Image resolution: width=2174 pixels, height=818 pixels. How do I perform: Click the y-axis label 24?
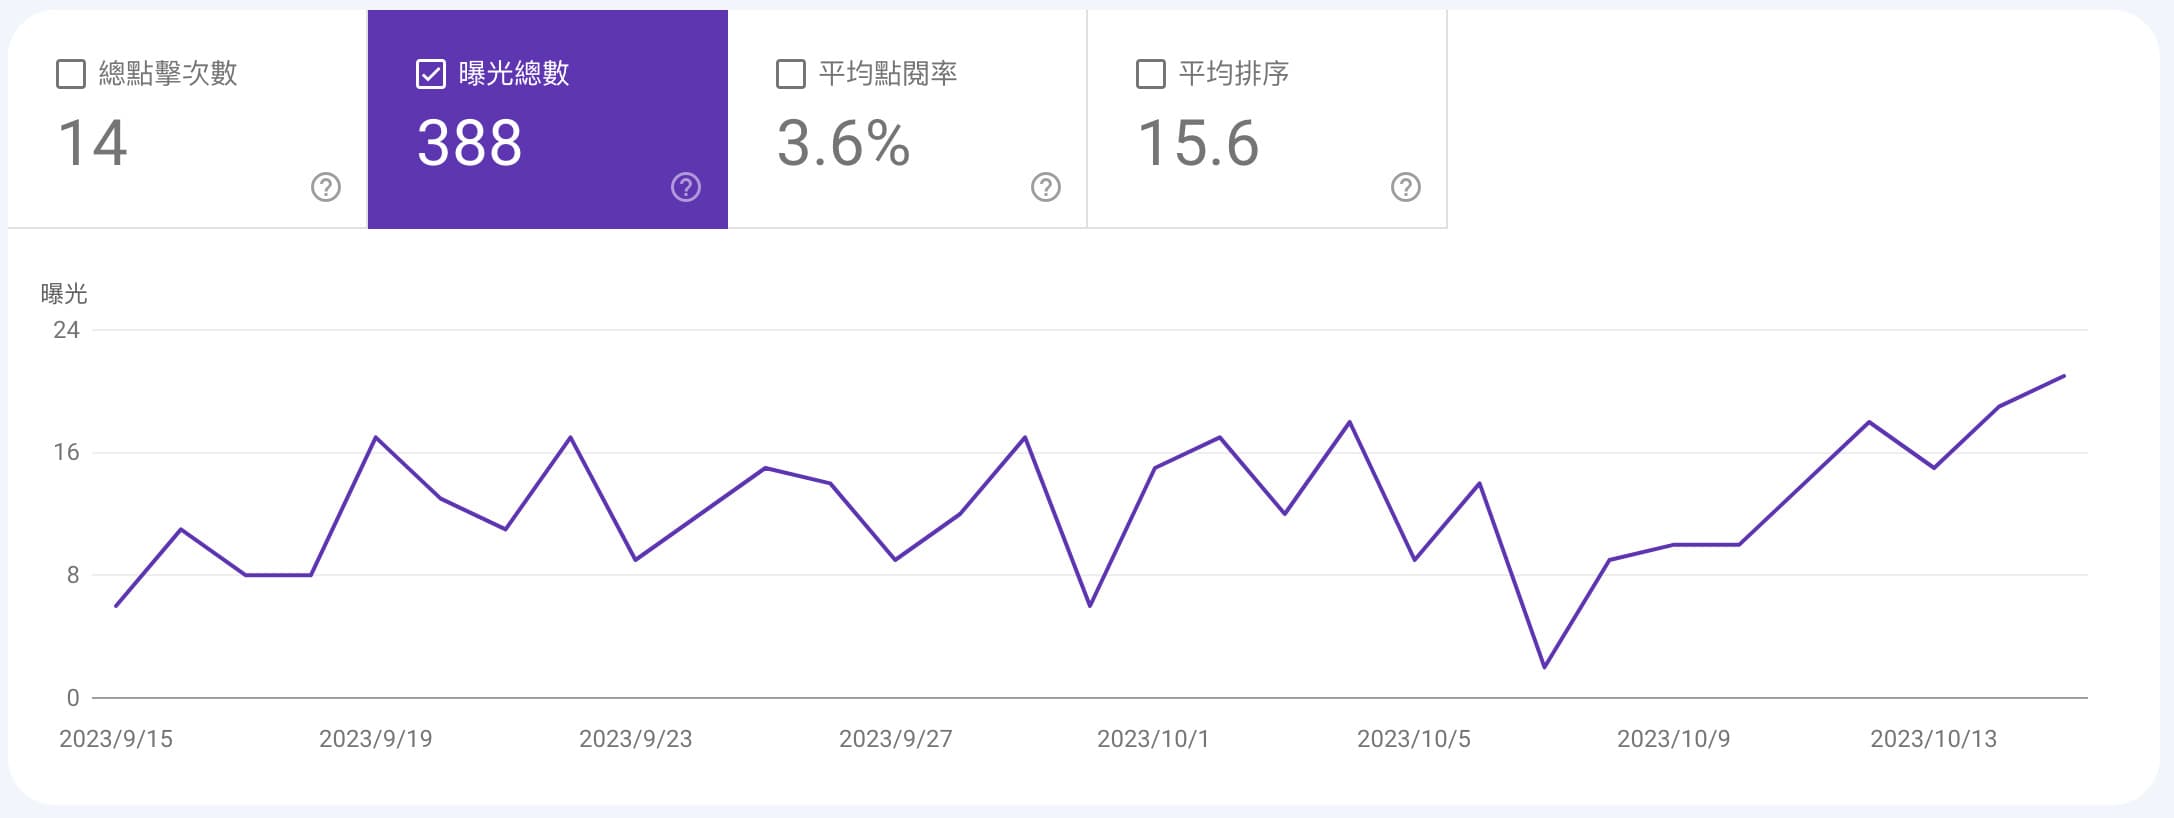click(66, 330)
